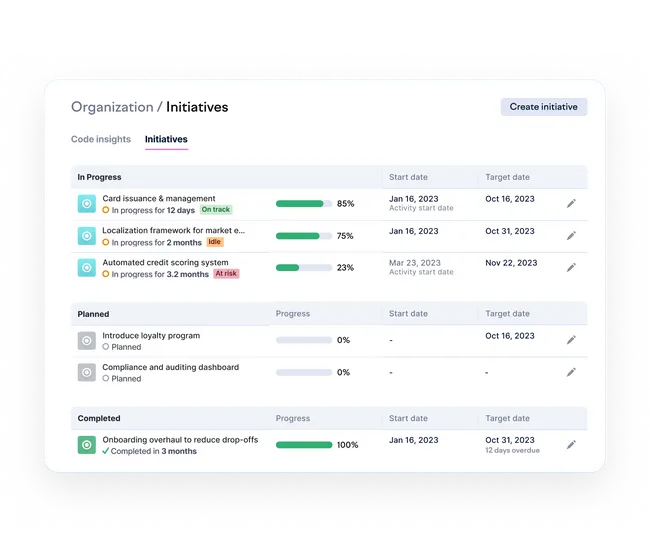Open Organization breadcrumb link
Screen dimensions: 650x551
pos(112,107)
